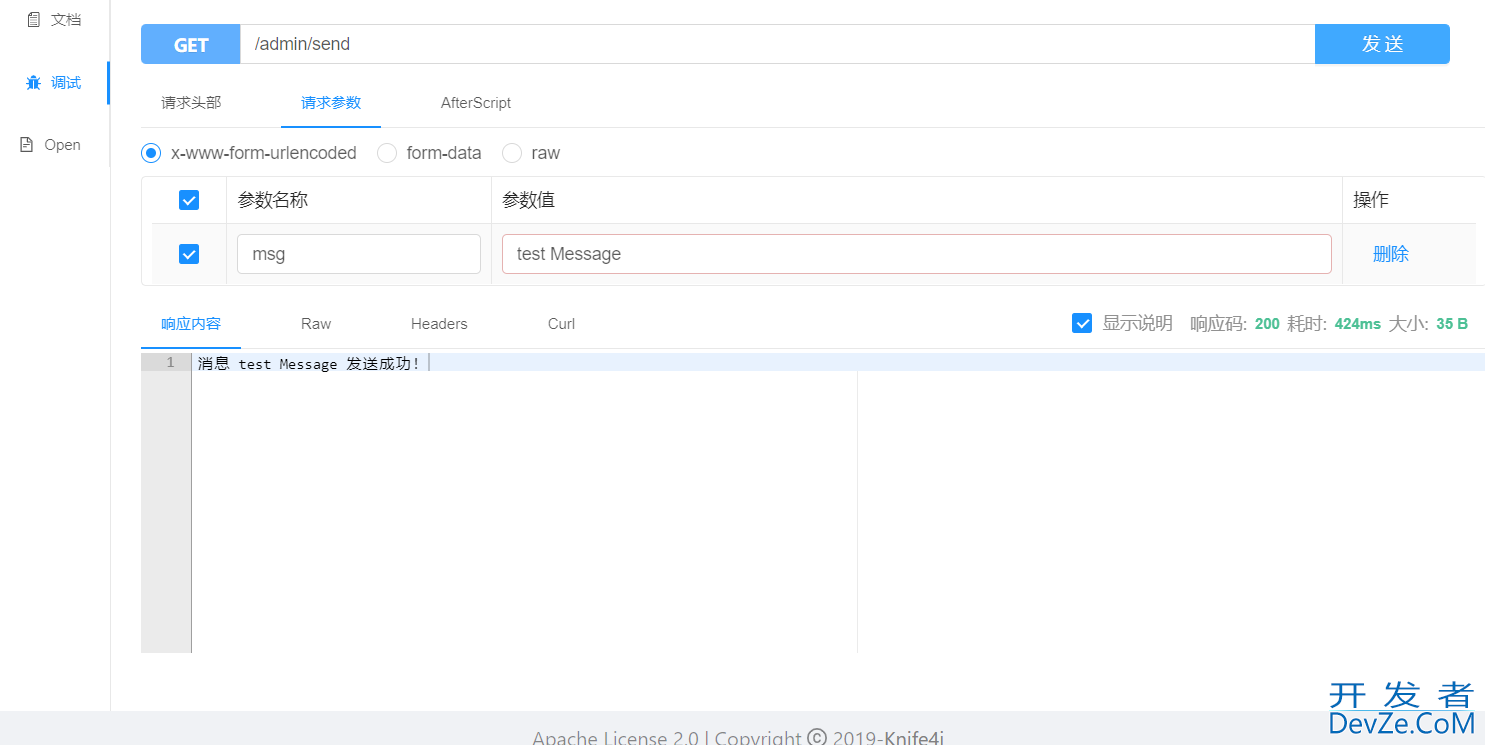Click the 参数值 column header

(x=528, y=200)
